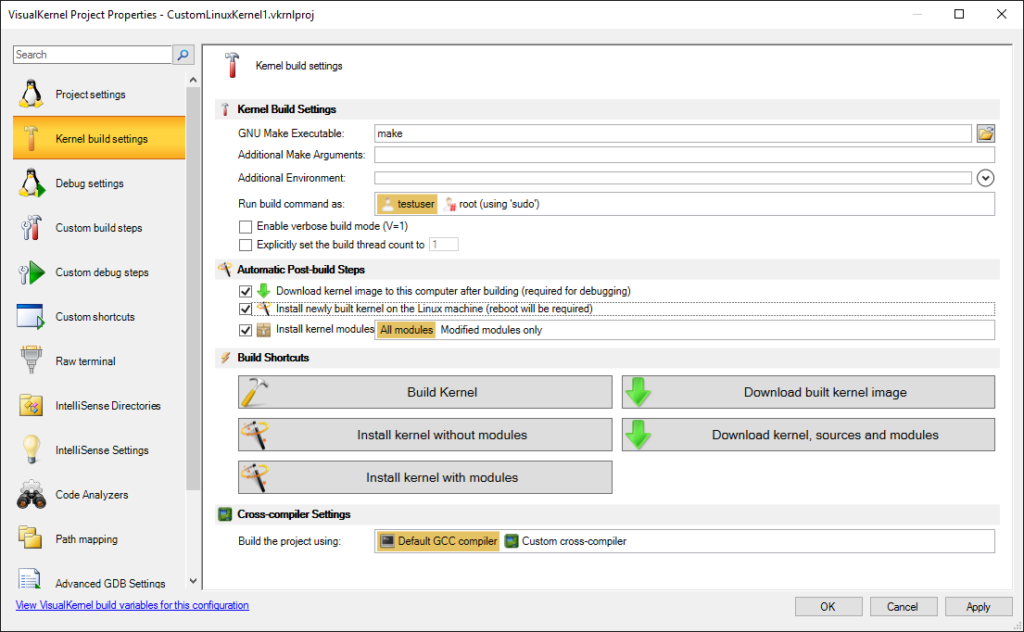Screen dimensions: 1024x632
Task: Click the sidebar vertical scrollbar
Action: coord(193,300)
